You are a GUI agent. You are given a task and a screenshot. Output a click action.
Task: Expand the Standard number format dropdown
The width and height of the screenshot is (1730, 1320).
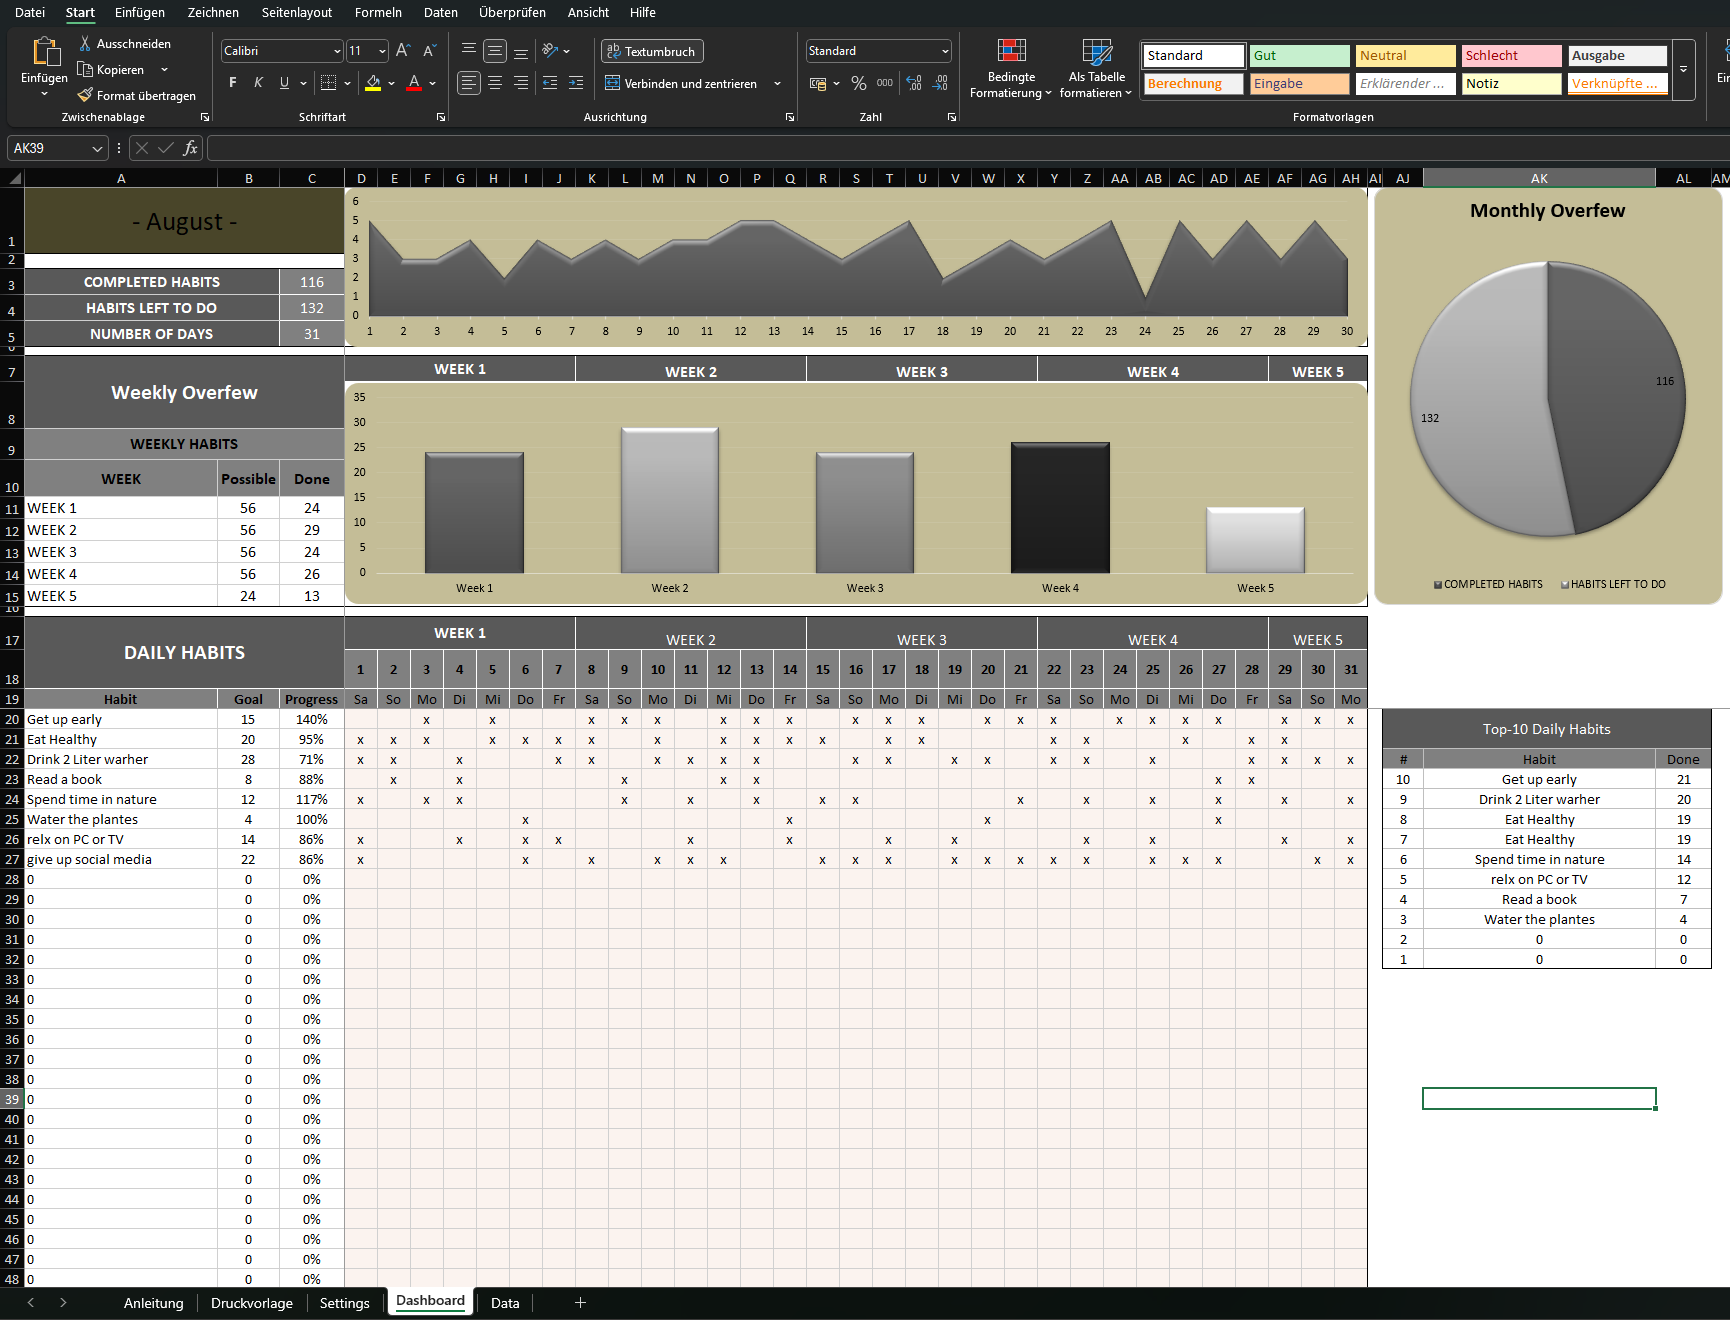(944, 51)
